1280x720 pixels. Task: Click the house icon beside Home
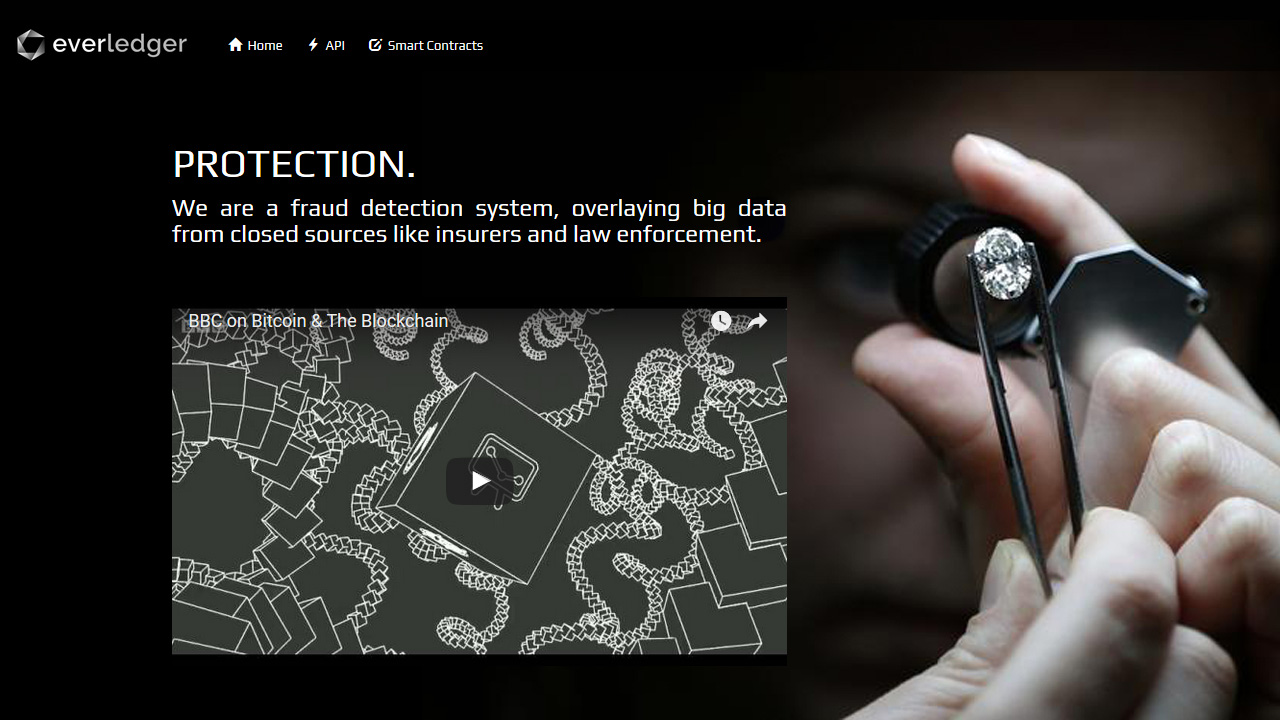(x=236, y=45)
